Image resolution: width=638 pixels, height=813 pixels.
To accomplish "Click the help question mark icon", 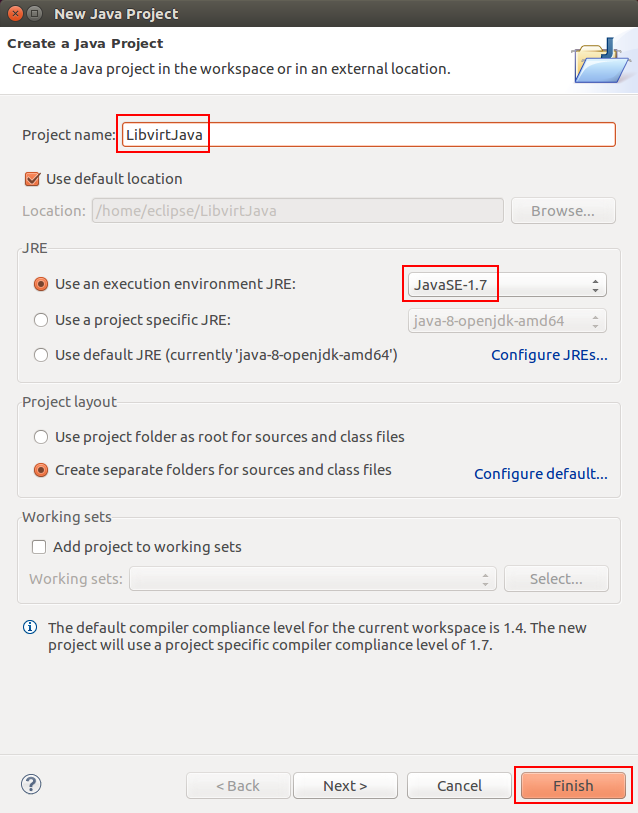I will pos(31,784).
